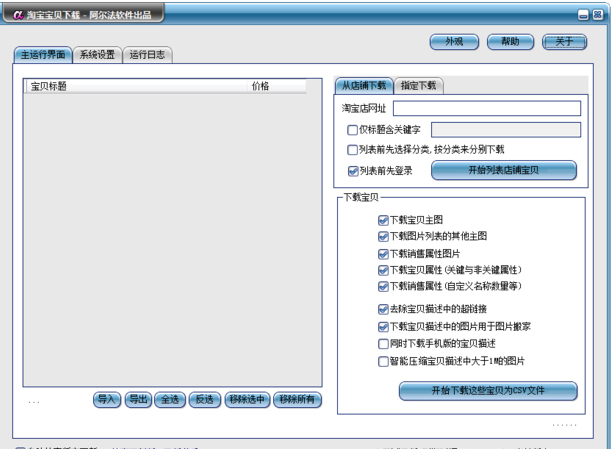Click 开始下载这些宝贝为CSV文件 button
Image resolution: width=612 pixels, height=449 pixels.
tap(488, 391)
